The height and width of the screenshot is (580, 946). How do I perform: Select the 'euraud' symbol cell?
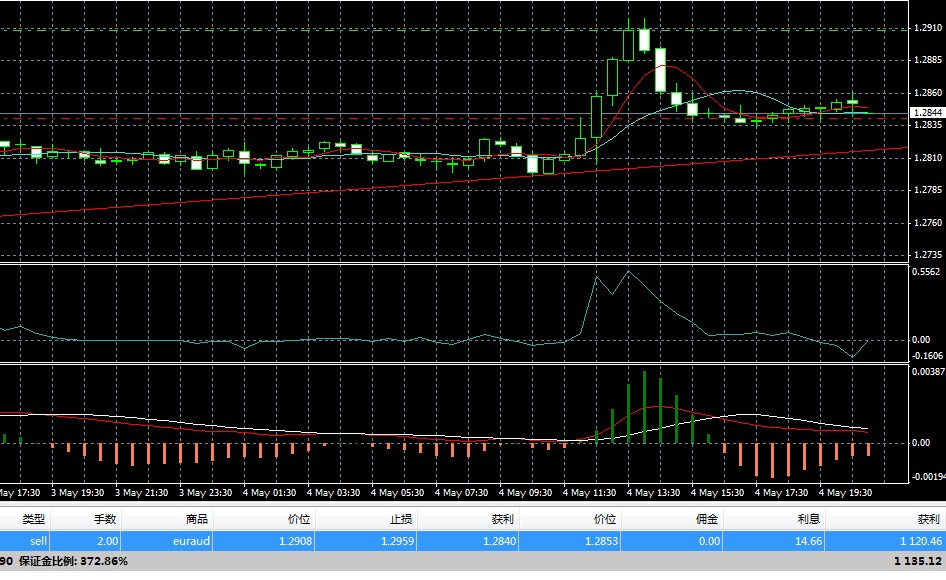[x=191, y=541]
